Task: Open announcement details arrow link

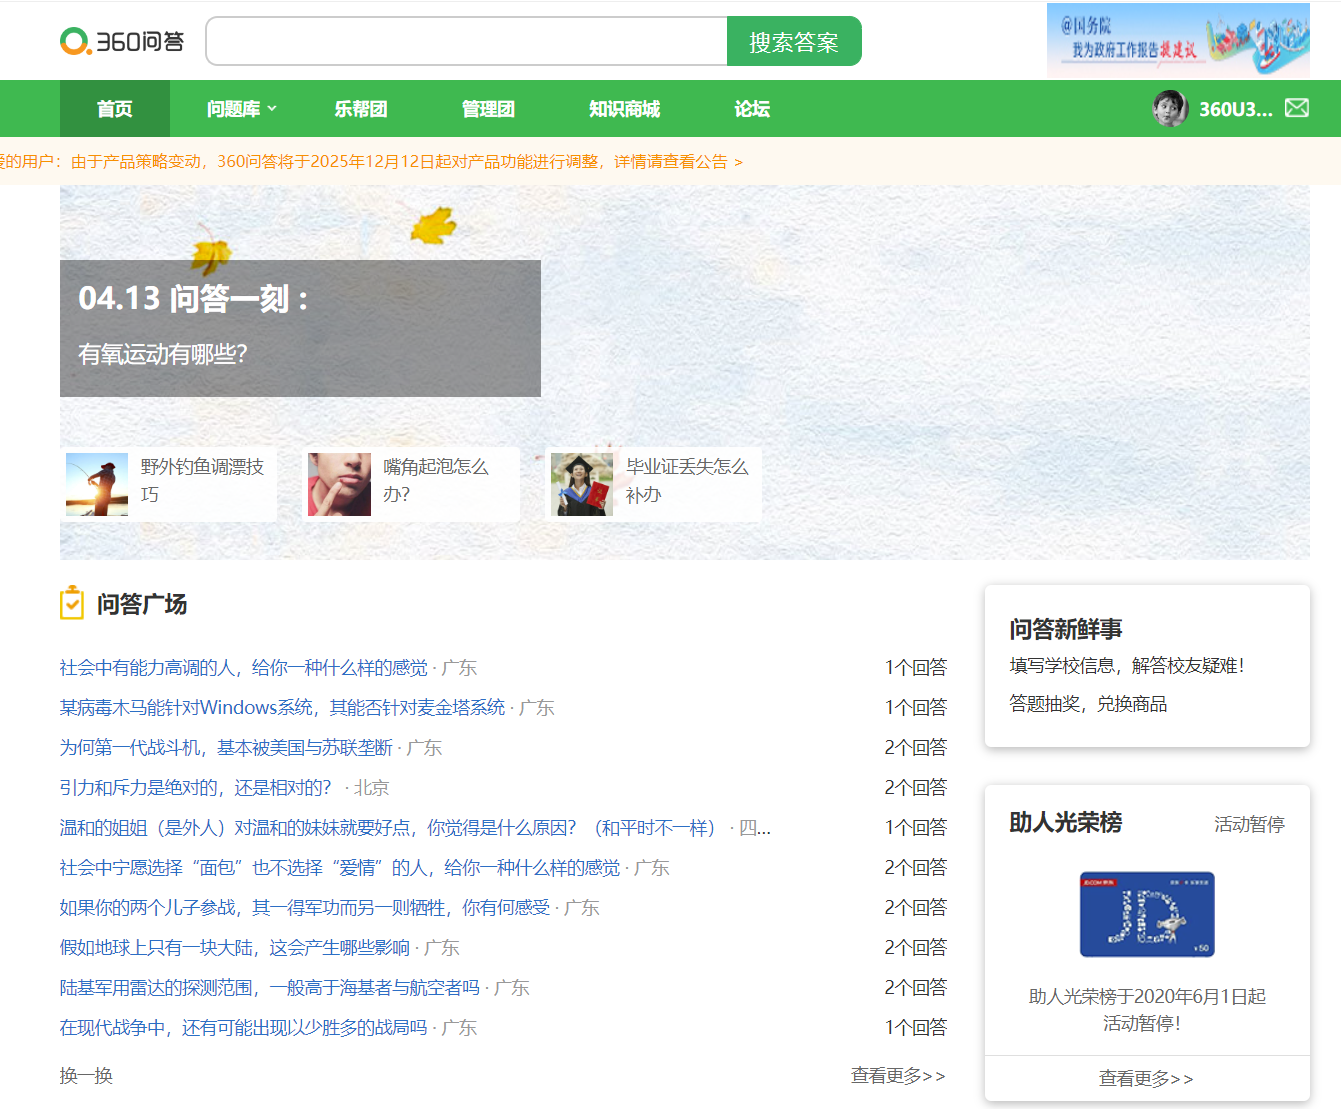Action: [x=738, y=162]
